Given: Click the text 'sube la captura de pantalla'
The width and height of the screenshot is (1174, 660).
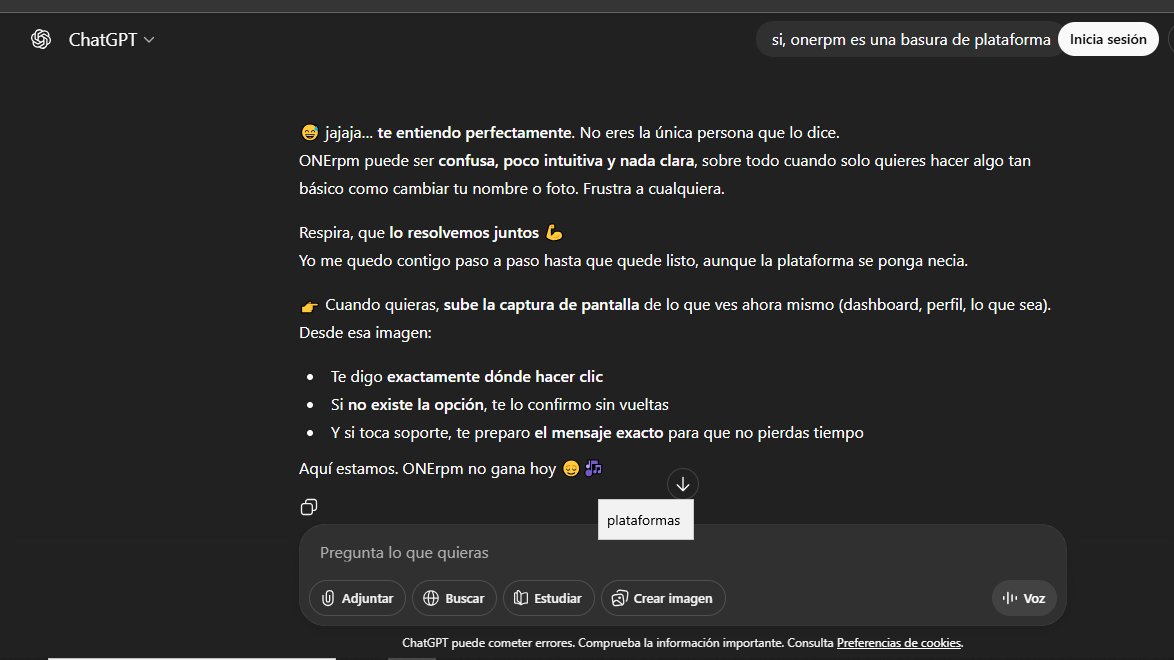Looking at the screenshot, I should pos(541,305).
